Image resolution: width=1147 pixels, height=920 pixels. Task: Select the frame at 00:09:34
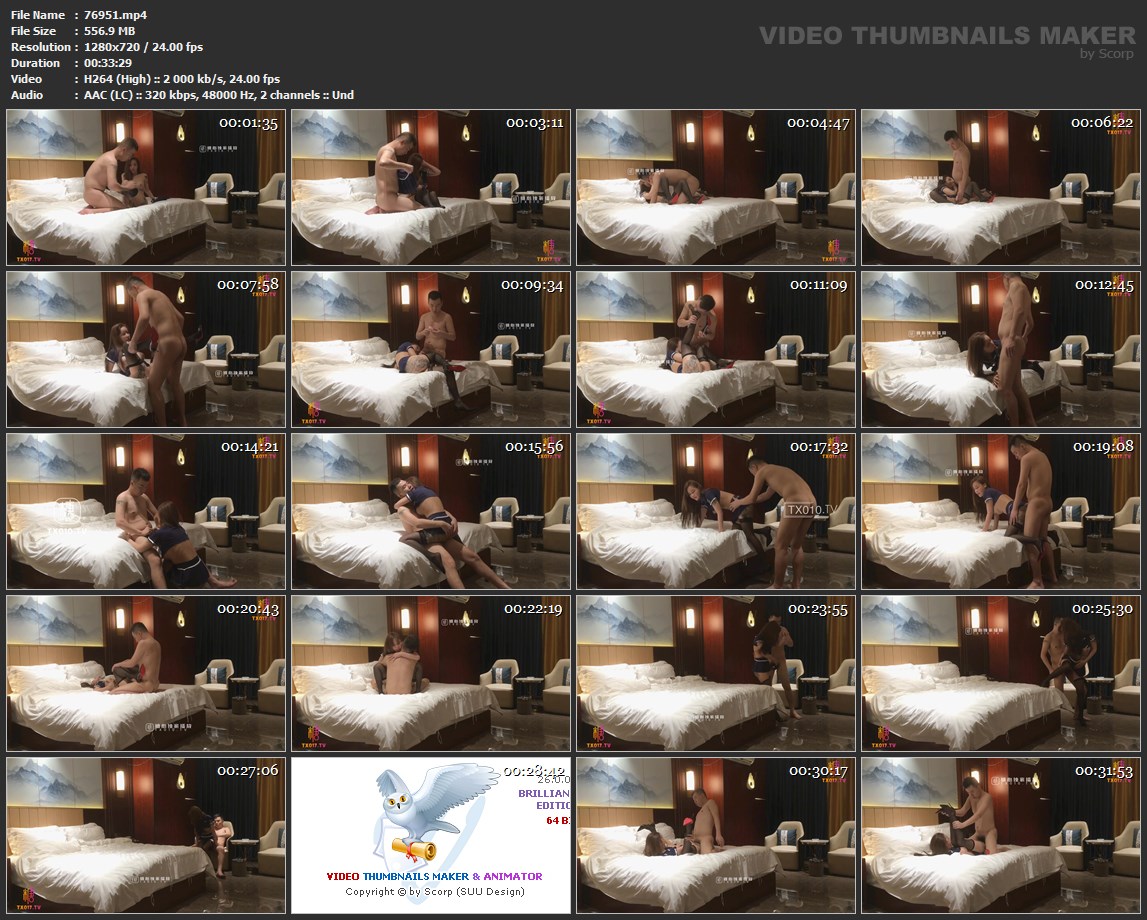430,349
